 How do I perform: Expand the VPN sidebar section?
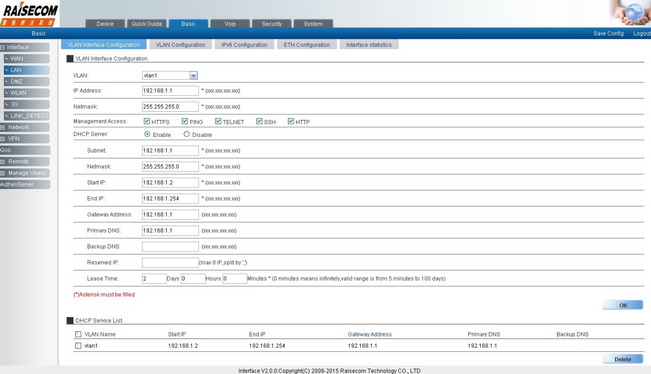coord(2,139)
